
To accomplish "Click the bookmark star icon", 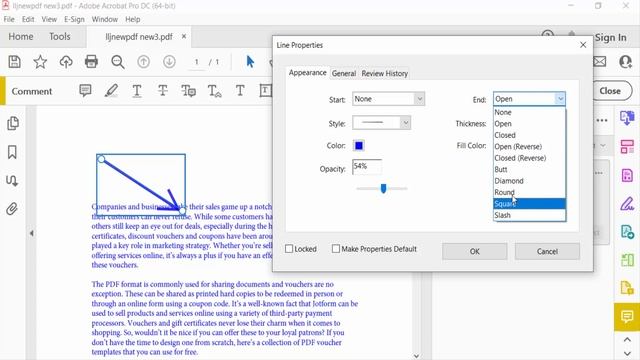I will pos(40,62).
